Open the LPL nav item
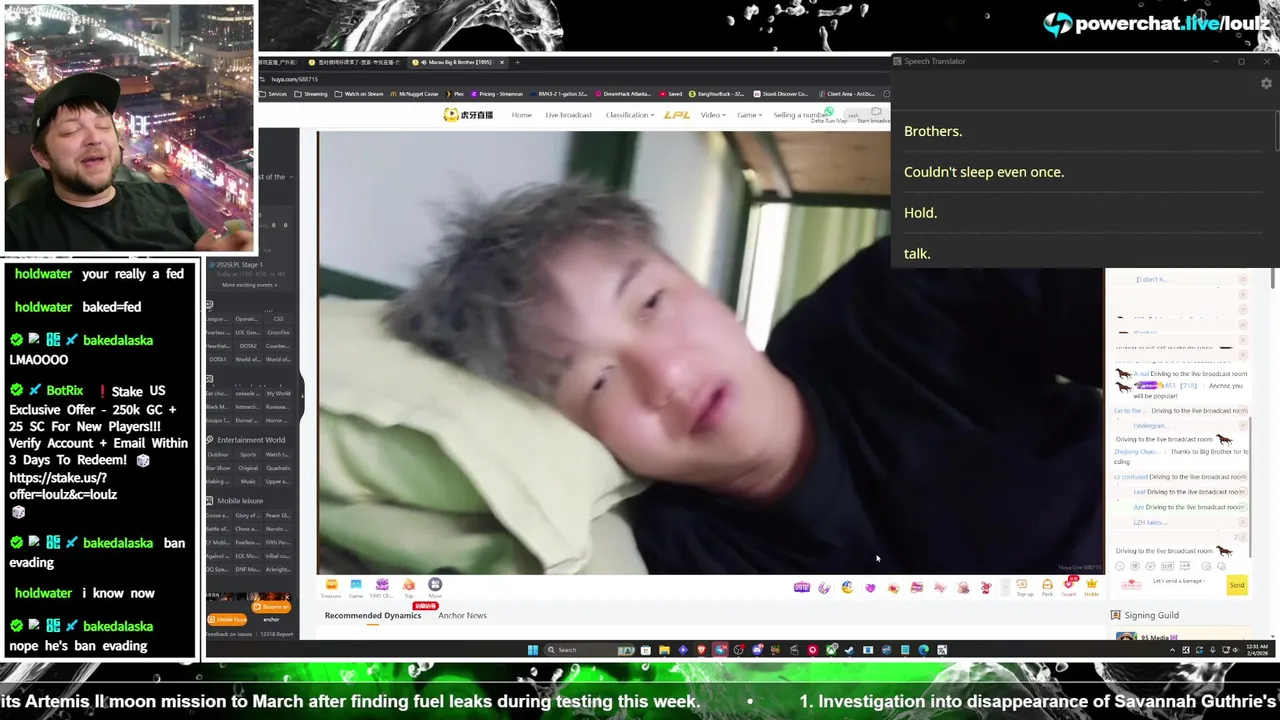Screen dimensions: 1280x720 coord(677,115)
